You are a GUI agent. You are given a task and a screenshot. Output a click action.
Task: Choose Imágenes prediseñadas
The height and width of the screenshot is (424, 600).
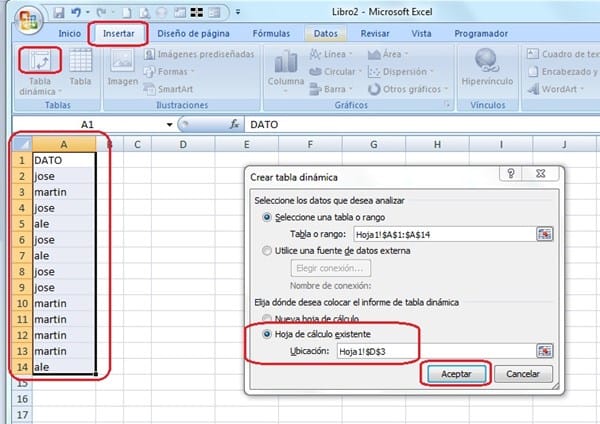click(199, 54)
